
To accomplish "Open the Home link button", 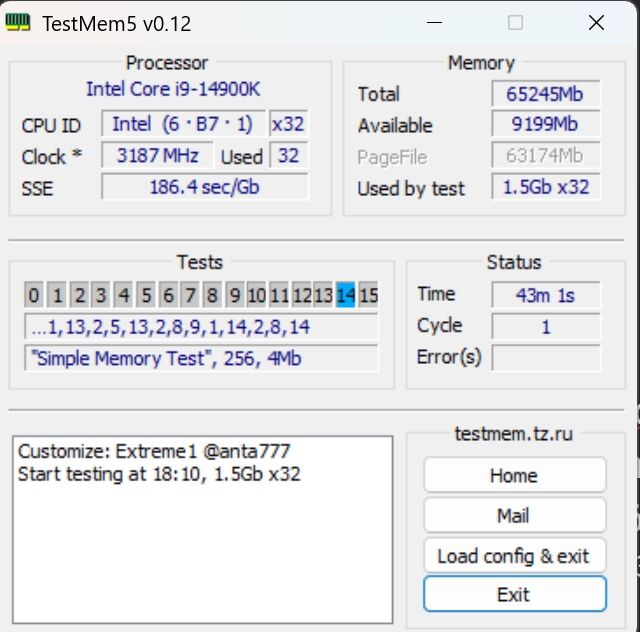I will pyautogui.click(x=515, y=475).
